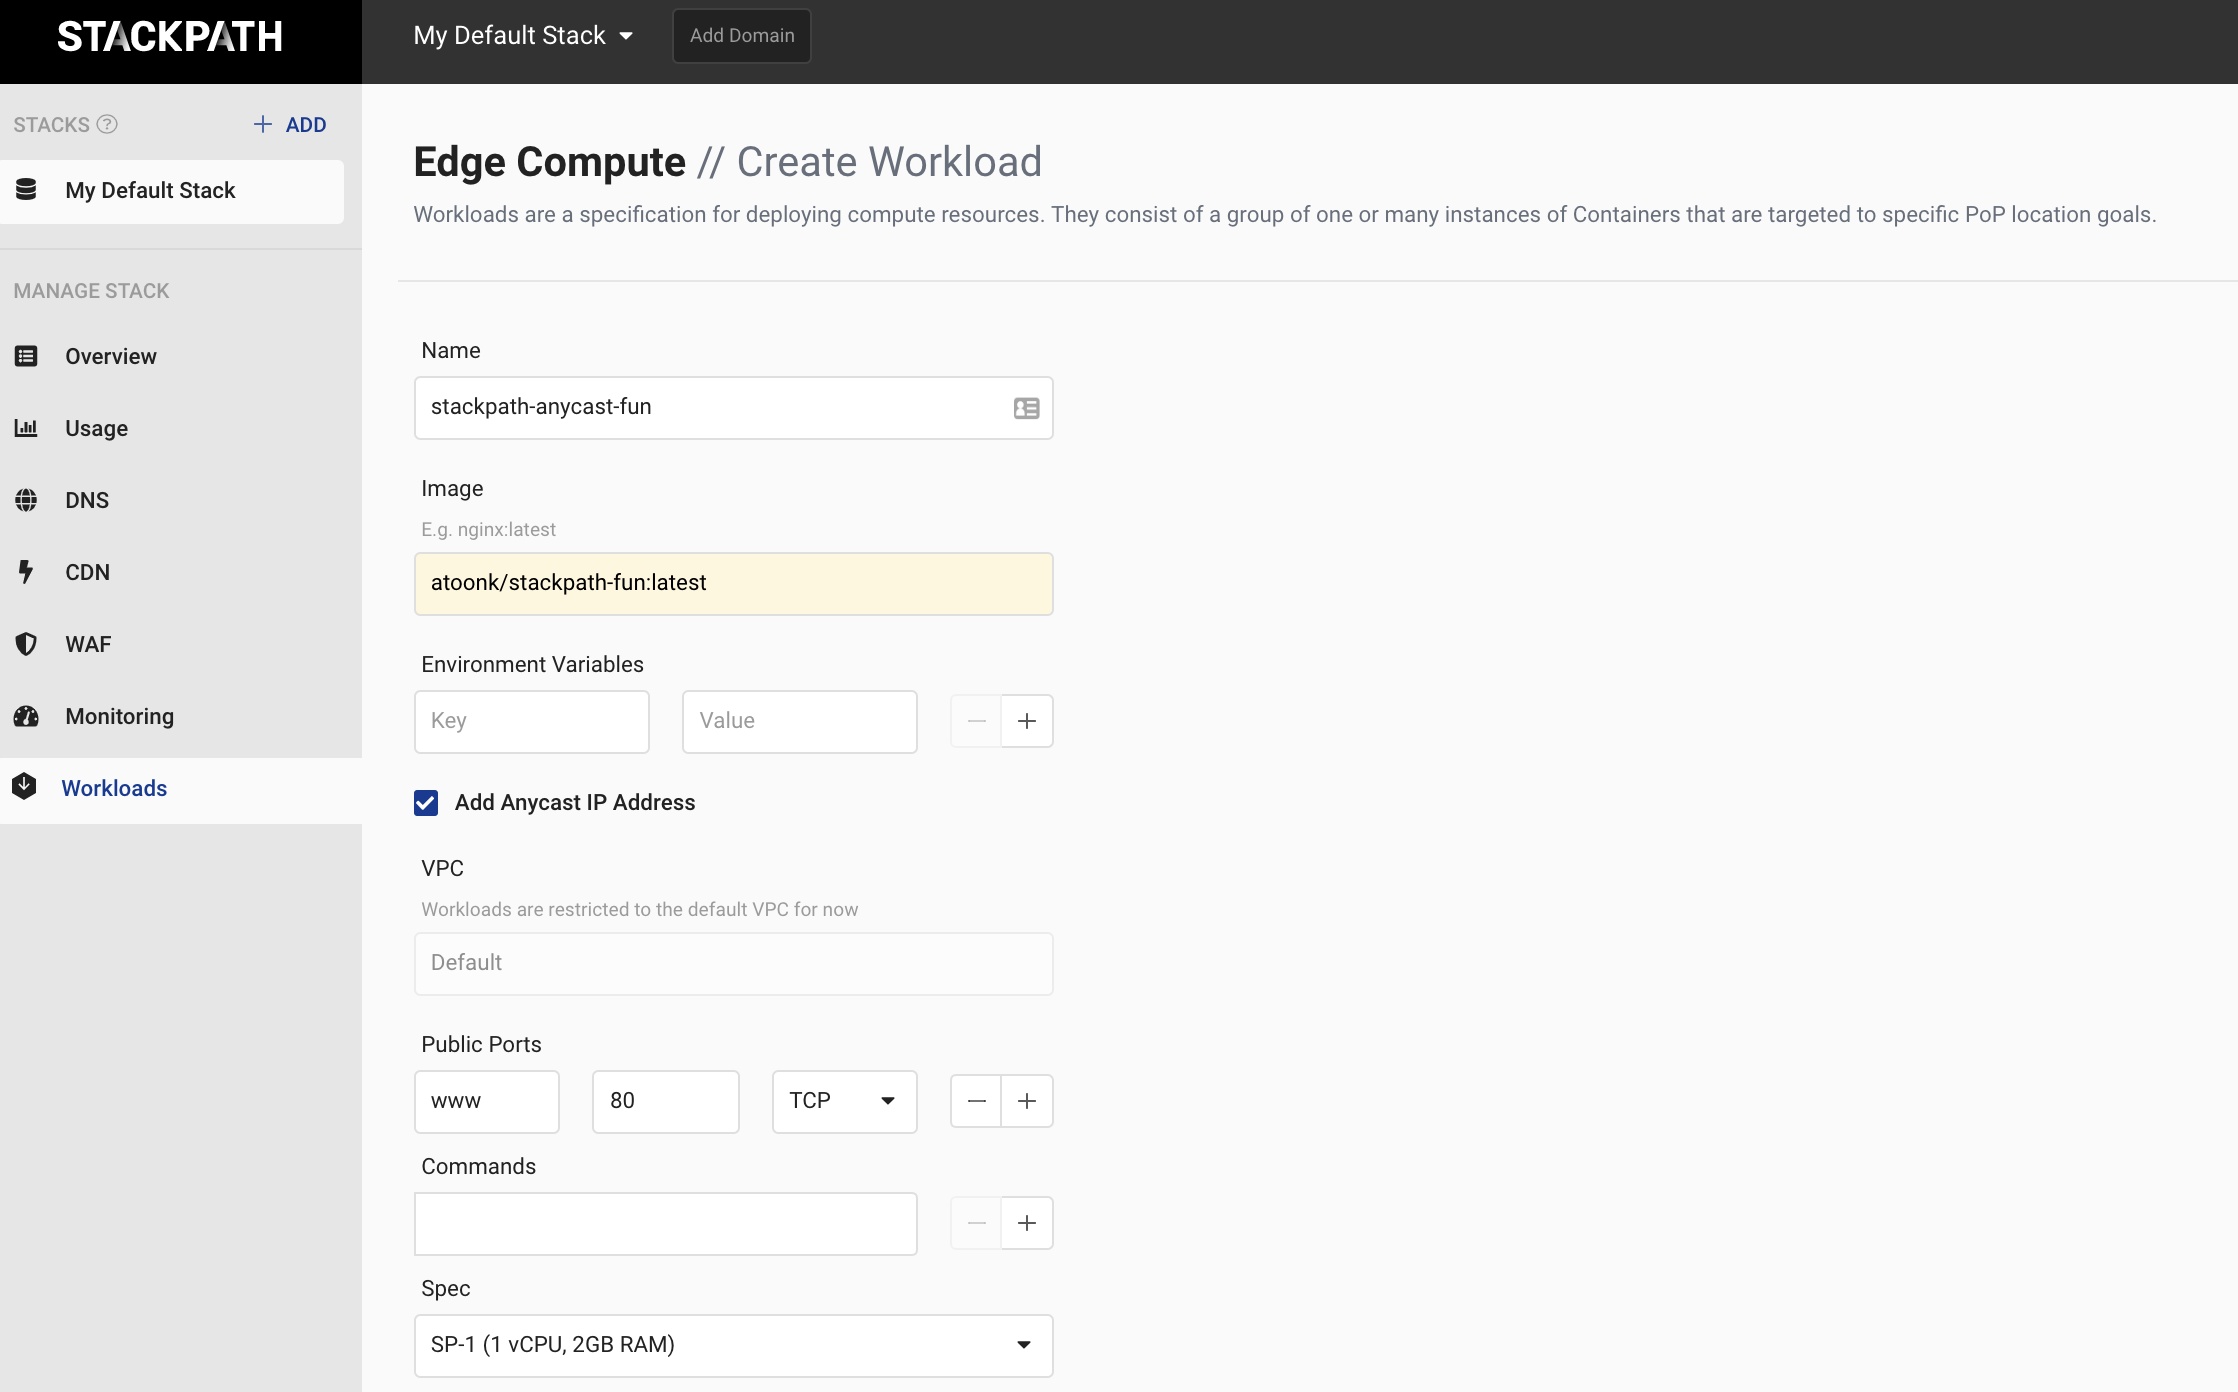Viewport: 2238px width, 1392px height.
Task: Open the TCP protocol dropdown
Action: (845, 1102)
